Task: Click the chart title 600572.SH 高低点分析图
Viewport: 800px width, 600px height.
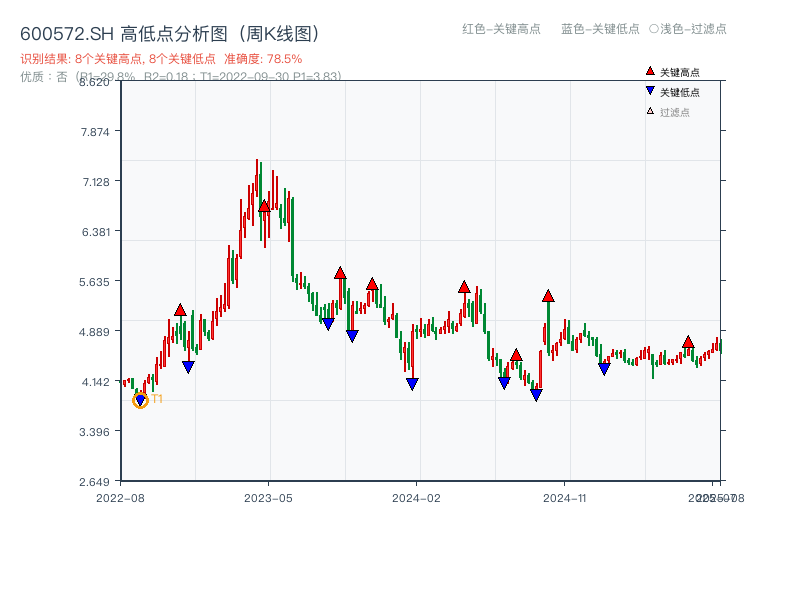Action: point(120,31)
